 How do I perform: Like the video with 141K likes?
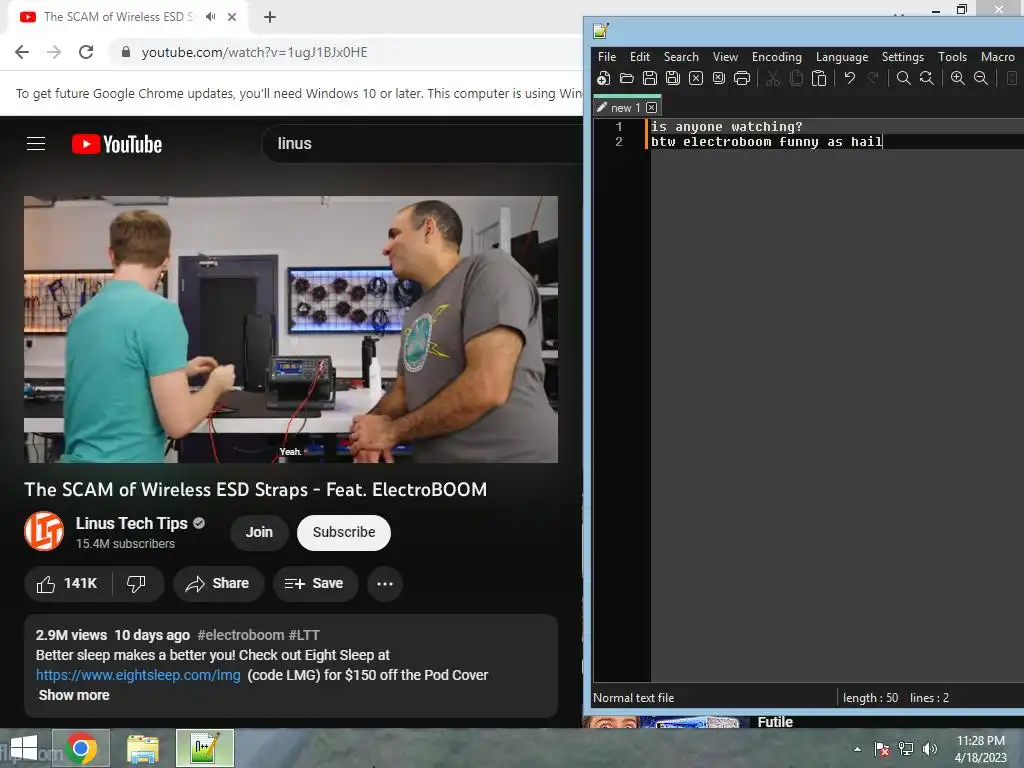coord(67,583)
